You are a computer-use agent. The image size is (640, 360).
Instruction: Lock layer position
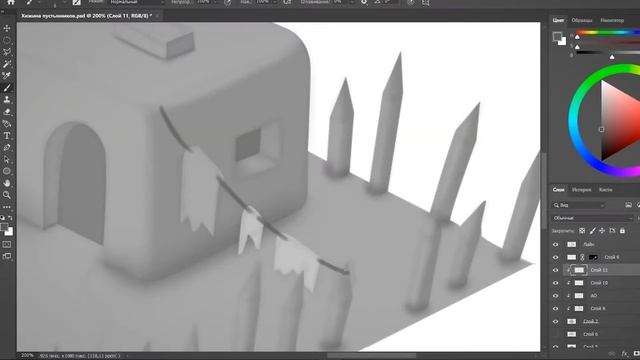602,231
